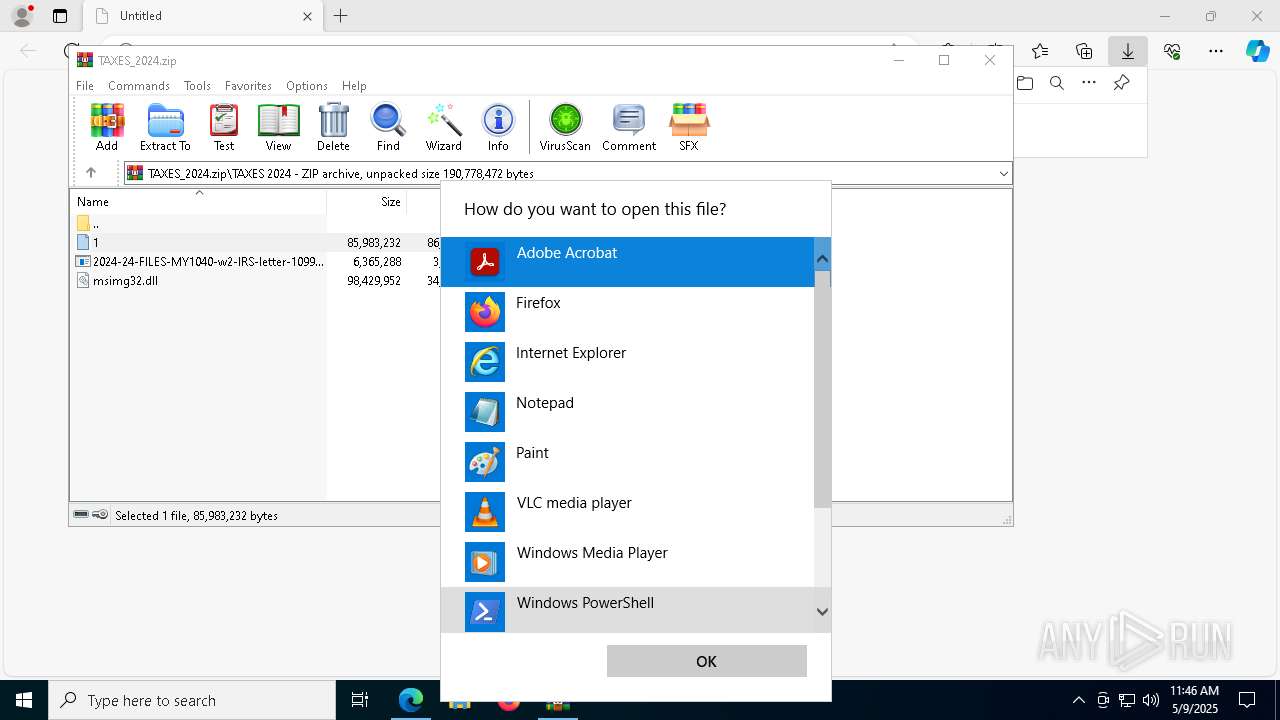
Task: Click the SFX toolbar icon
Action: coord(689,127)
